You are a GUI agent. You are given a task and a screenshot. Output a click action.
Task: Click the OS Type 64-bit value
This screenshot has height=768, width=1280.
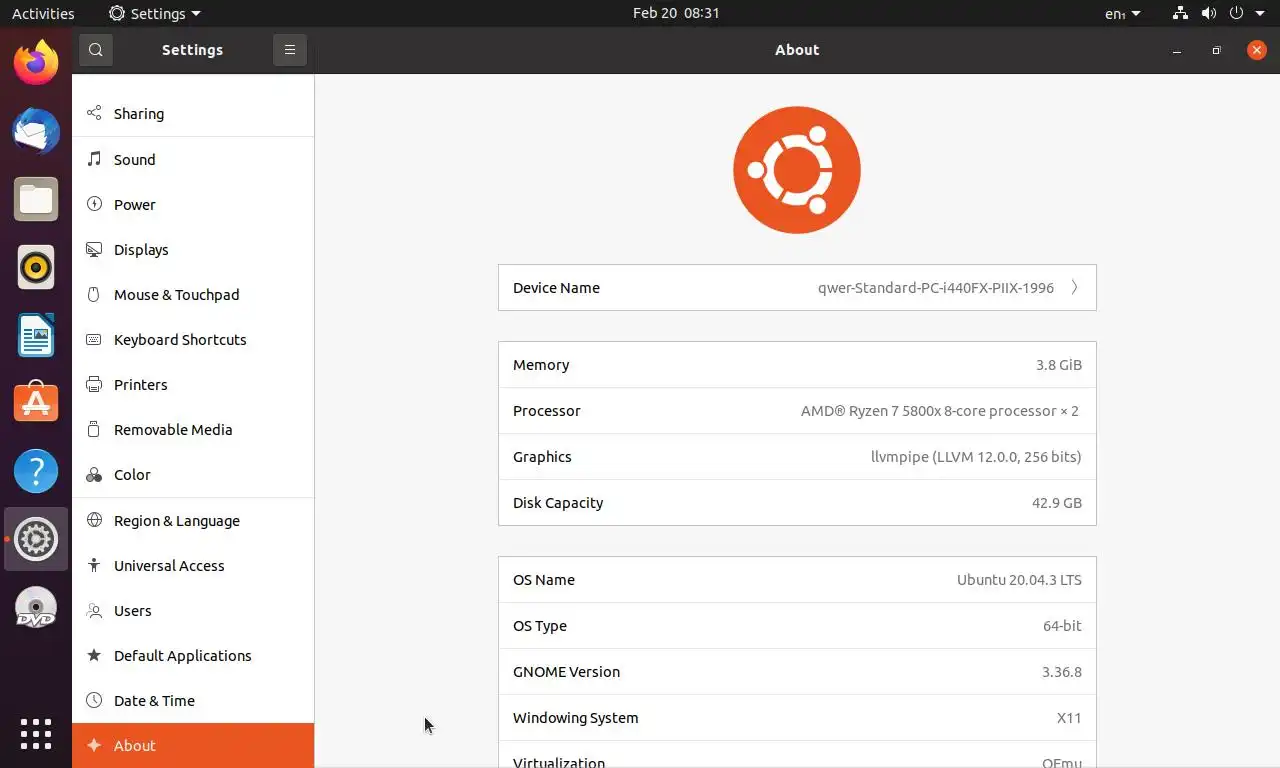(1062, 625)
